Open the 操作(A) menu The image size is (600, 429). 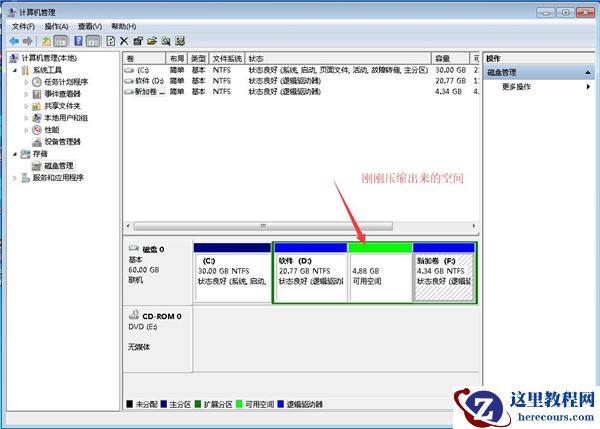(57, 26)
